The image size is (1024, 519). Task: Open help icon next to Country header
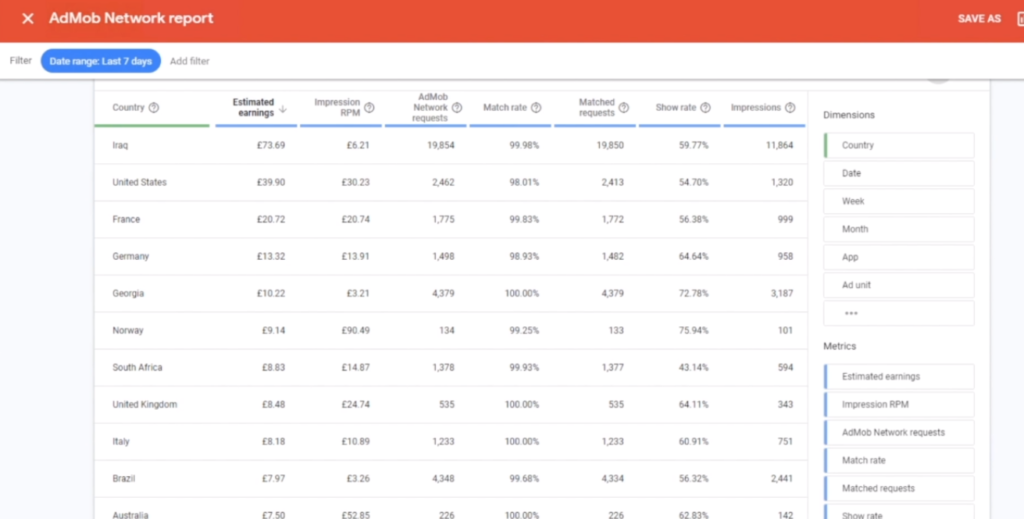point(153,108)
